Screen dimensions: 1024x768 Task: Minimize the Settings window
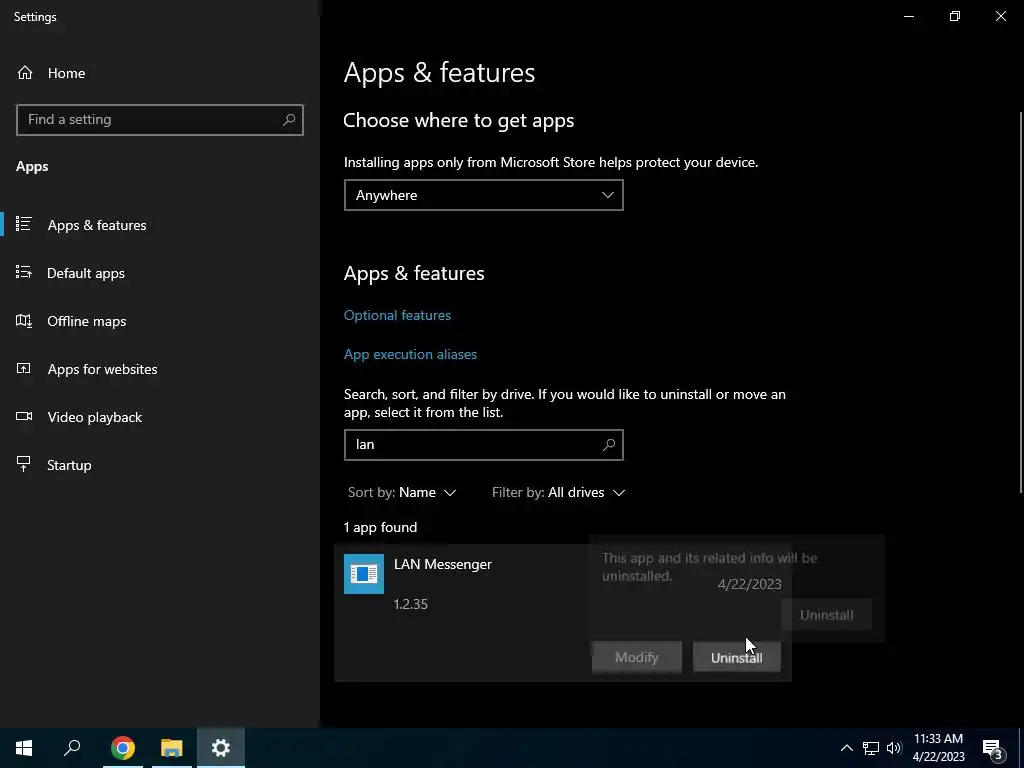point(908,16)
